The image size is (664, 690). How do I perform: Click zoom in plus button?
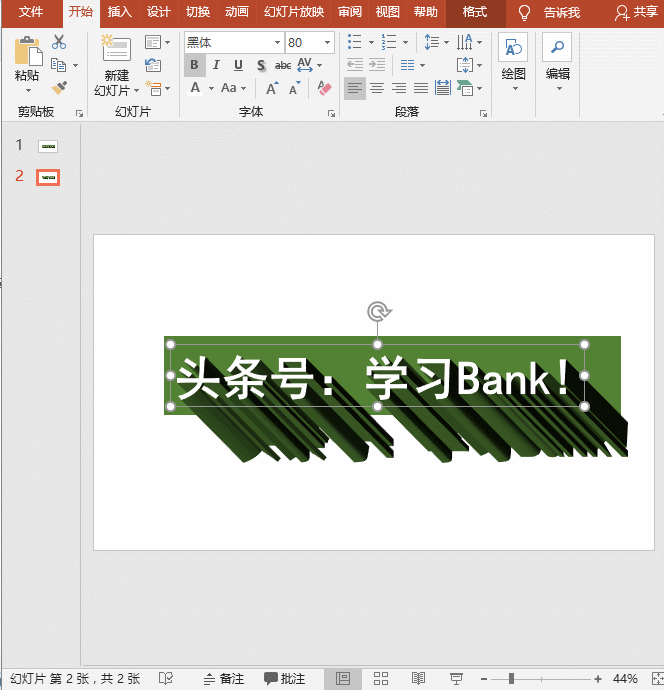point(598,679)
